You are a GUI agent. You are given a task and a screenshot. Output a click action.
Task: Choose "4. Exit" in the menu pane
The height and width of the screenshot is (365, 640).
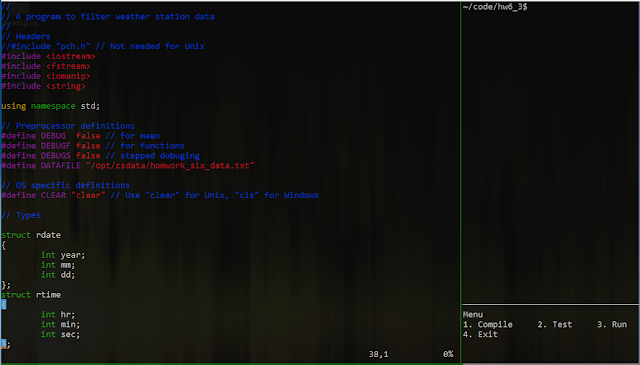pos(480,334)
